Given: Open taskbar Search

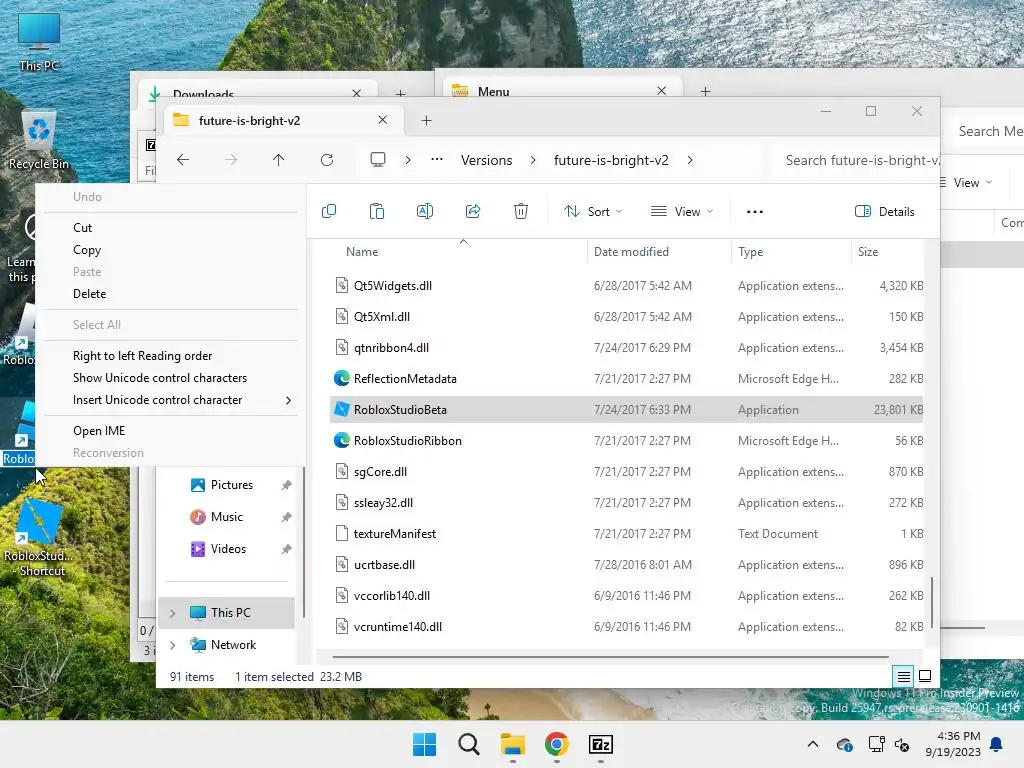Looking at the screenshot, I should click(x=469, y=744).
